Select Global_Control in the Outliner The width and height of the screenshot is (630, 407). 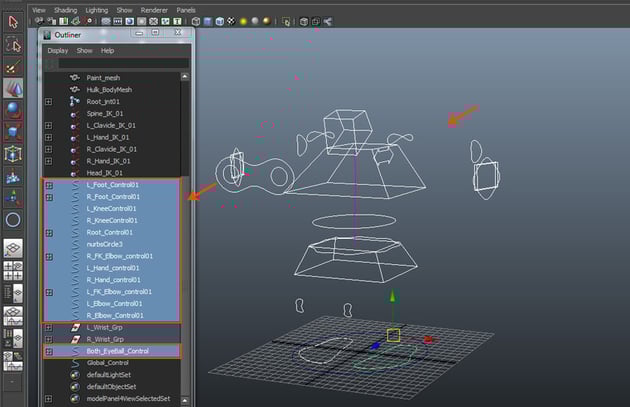[x=109, y=362]
